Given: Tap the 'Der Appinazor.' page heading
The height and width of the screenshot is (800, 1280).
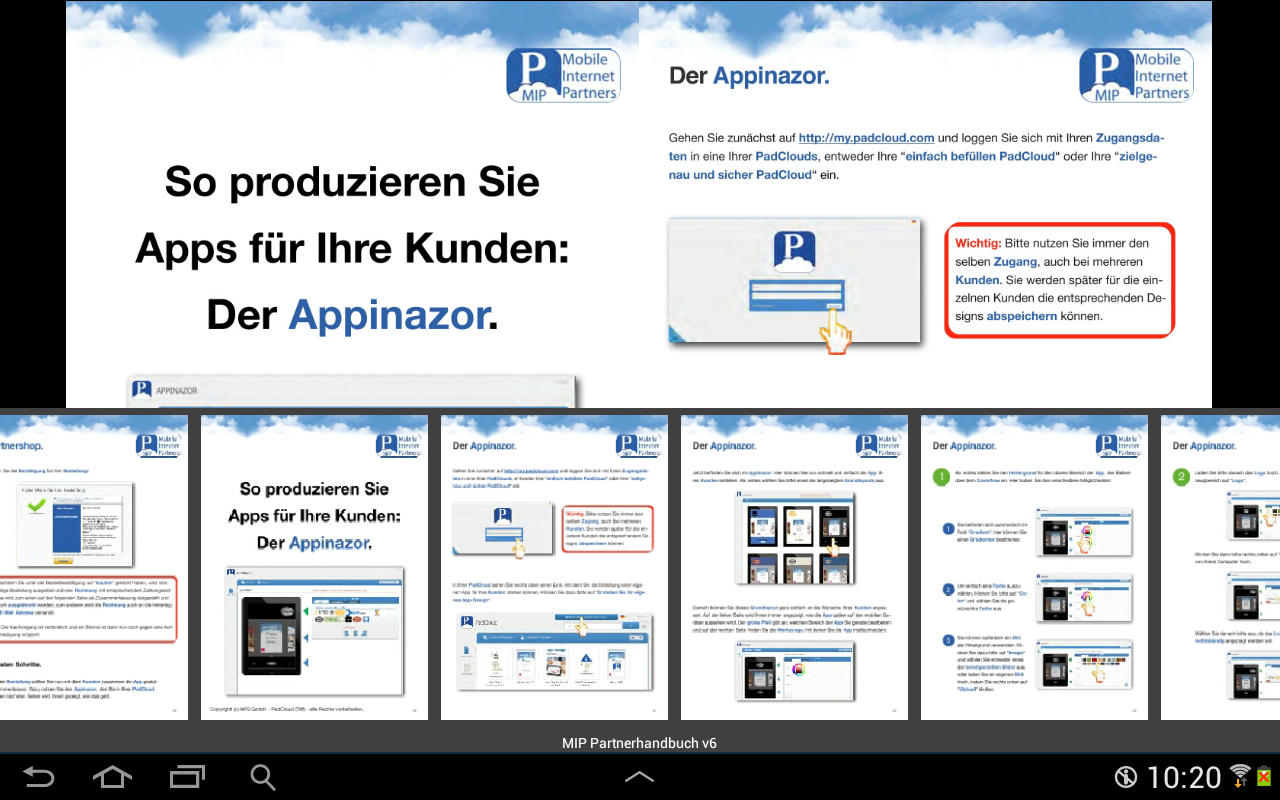Looking at the screenshot, I should [749, 76].
